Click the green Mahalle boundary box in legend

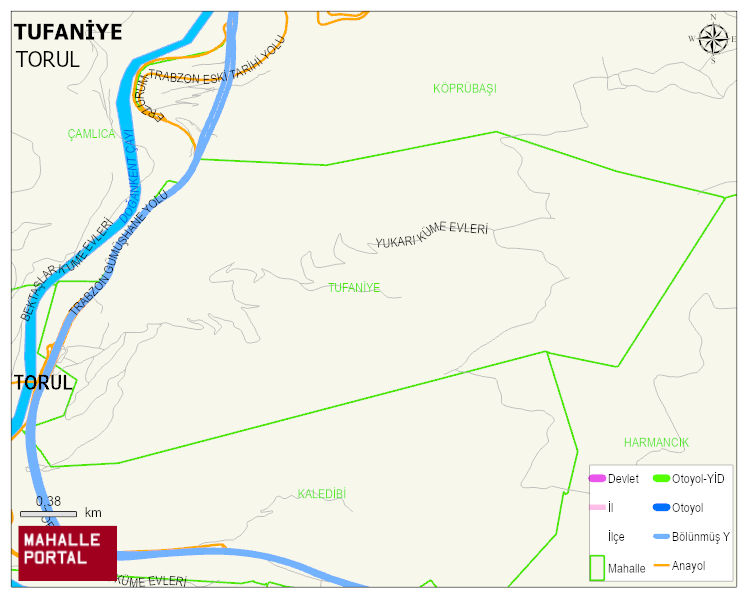point(597,567)
